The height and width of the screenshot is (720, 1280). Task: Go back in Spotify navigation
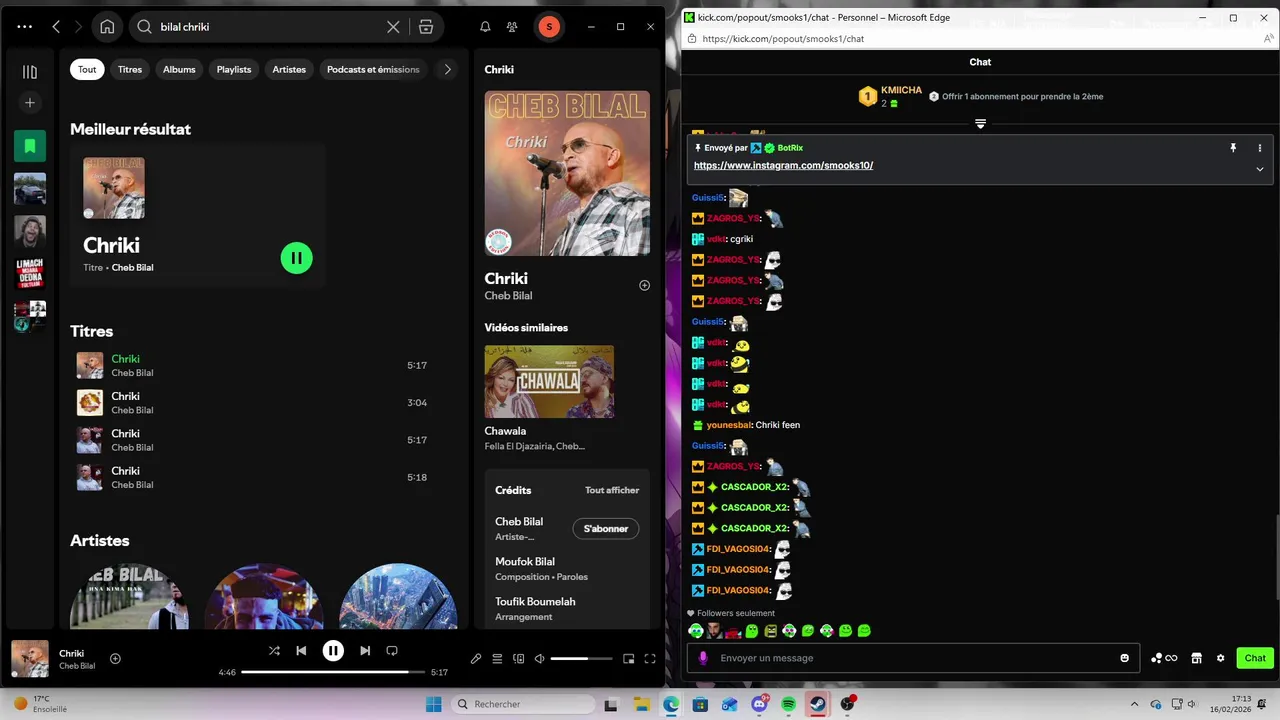[56, 27]
